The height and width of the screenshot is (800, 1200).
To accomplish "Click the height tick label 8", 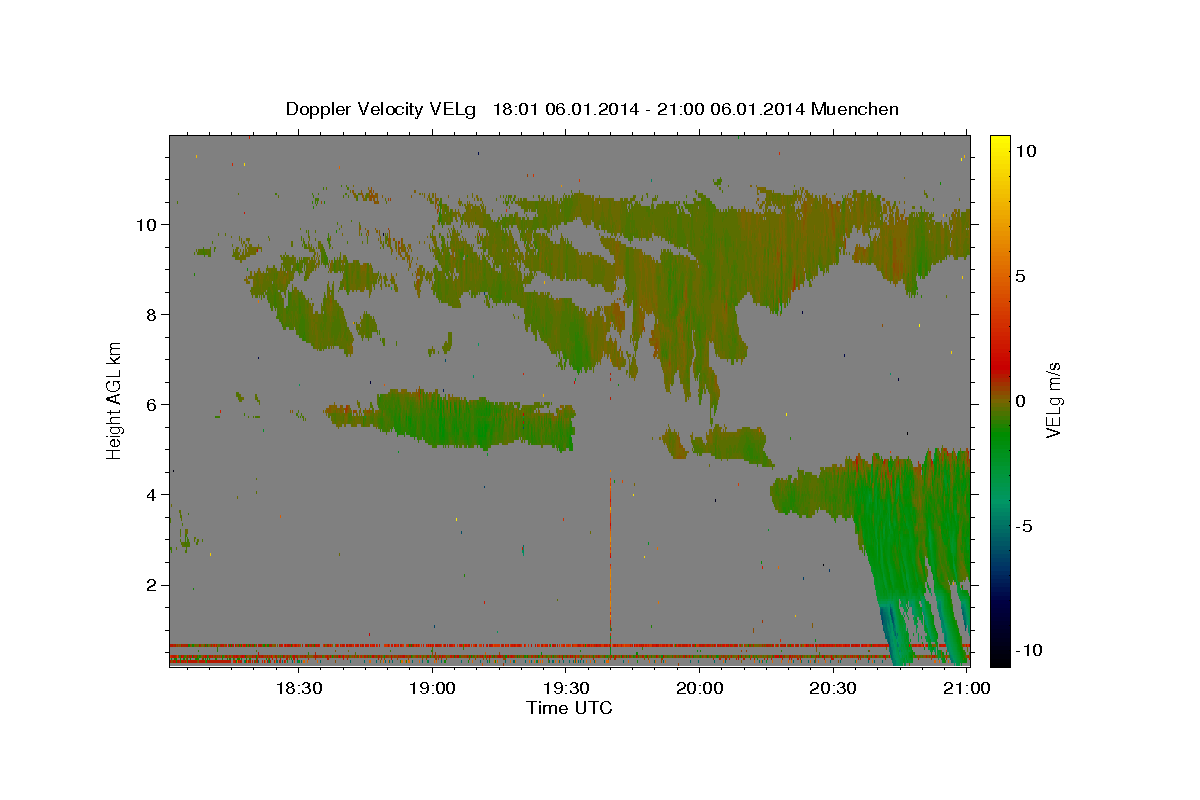I will point(152,314).
